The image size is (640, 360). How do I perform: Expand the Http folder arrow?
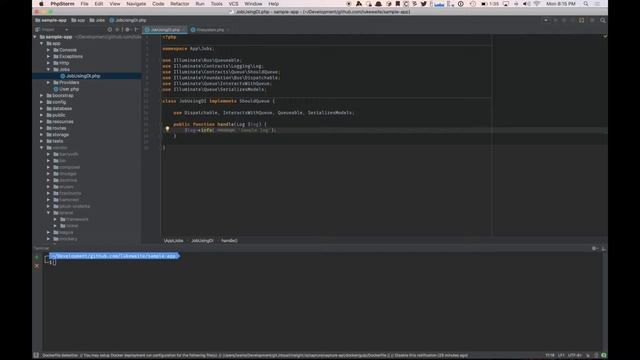pyautogui.click(x=48, y=63)
